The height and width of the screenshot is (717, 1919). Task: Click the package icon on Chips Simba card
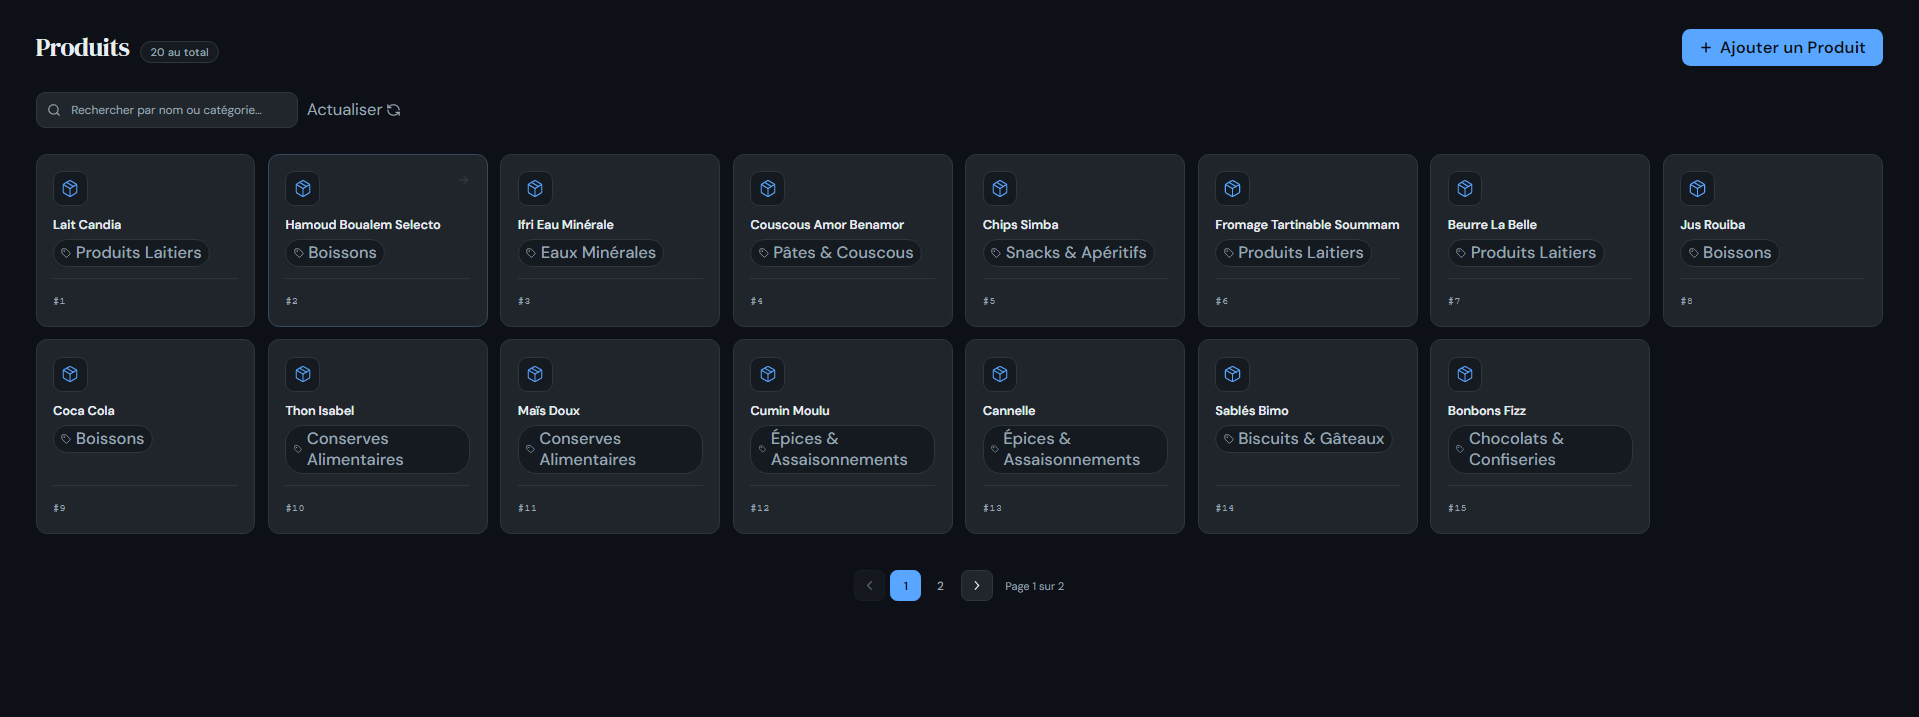point(1000,188)
